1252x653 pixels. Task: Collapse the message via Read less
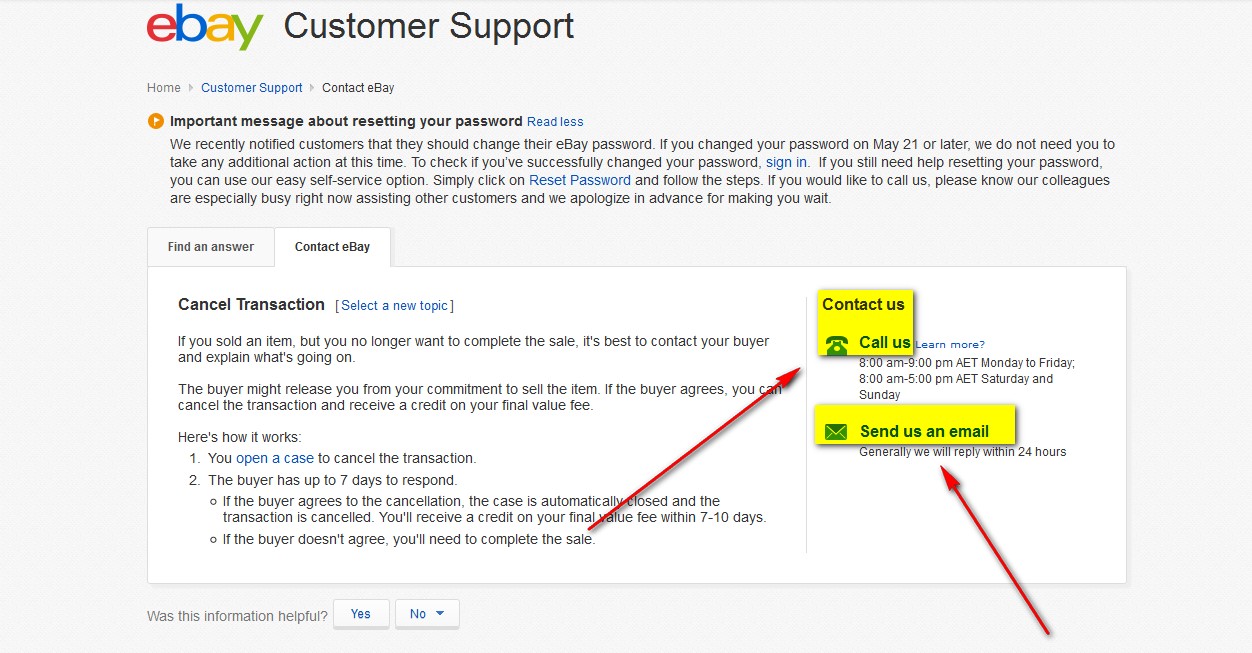555,121
